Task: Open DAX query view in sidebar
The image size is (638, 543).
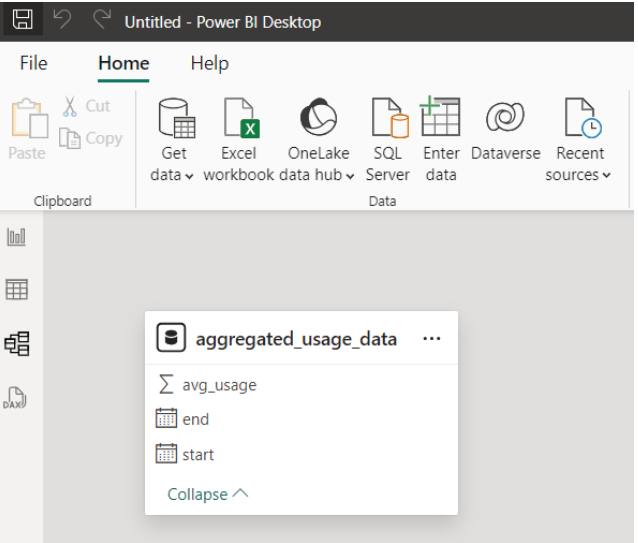Action: 15,397
